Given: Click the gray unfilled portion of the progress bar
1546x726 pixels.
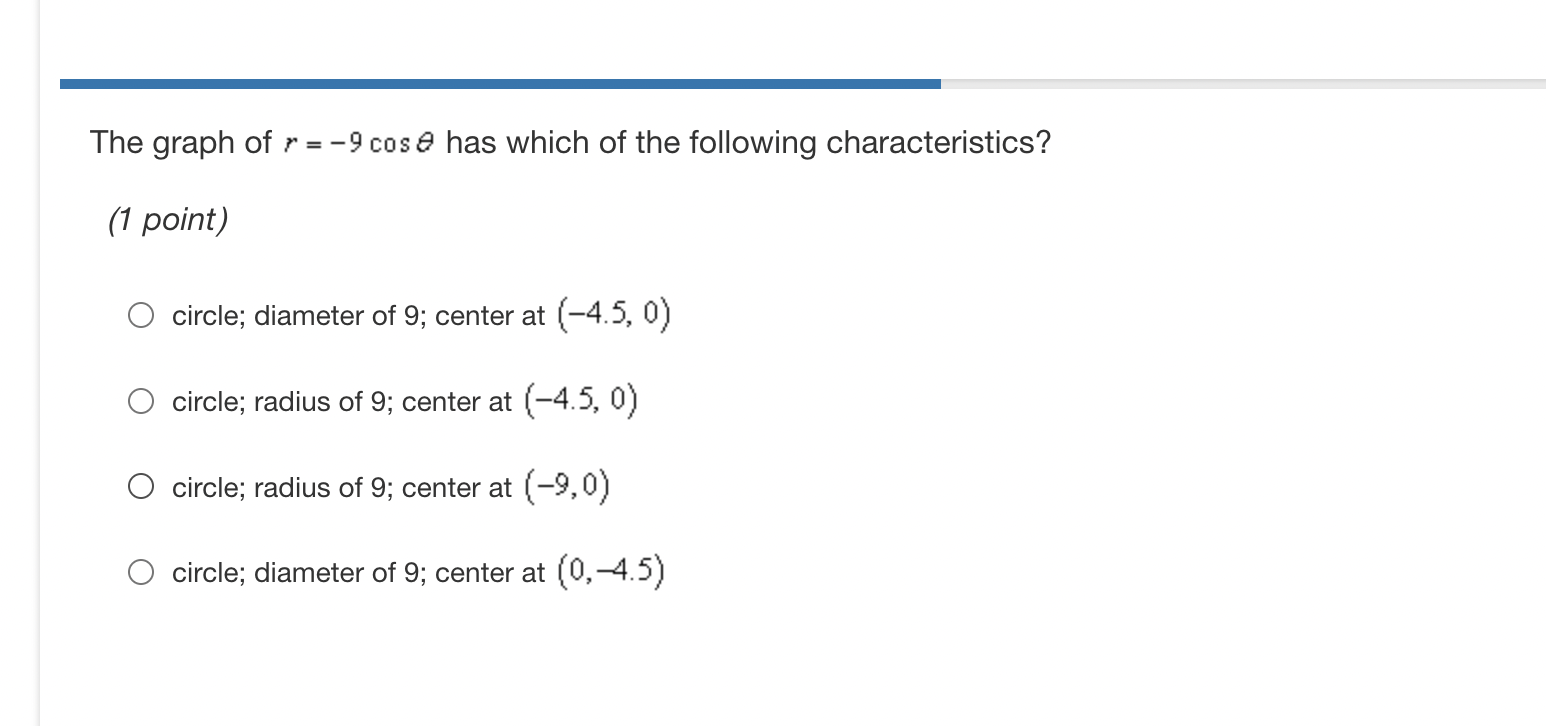Looking at the screenshot, I should click(x=1240, y=82).
